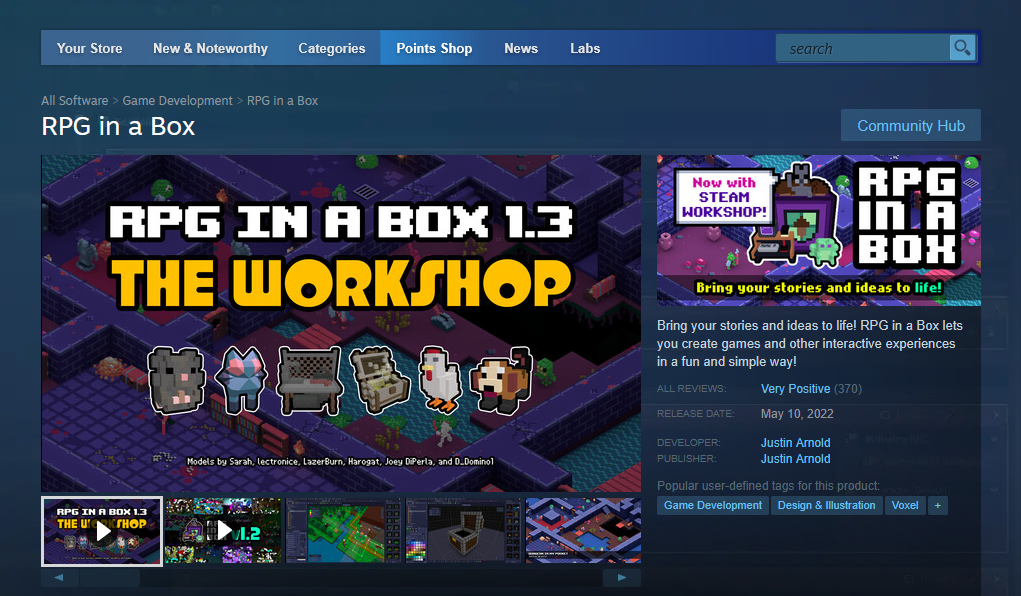Open New & Noteworthy menu
Image resolution: width=1021 pixels, height=596 pixels.
click(210, 48)
